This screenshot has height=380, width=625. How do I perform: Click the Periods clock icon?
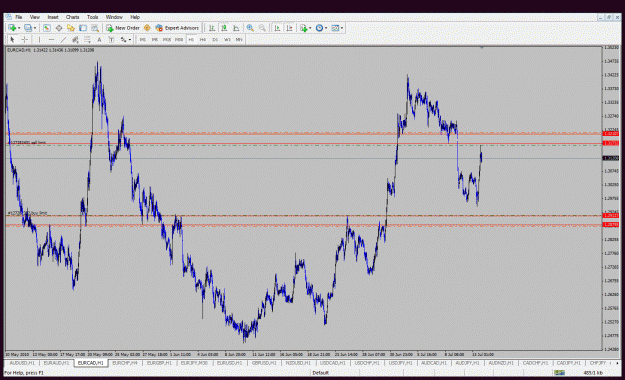click(x=319, y=28)
